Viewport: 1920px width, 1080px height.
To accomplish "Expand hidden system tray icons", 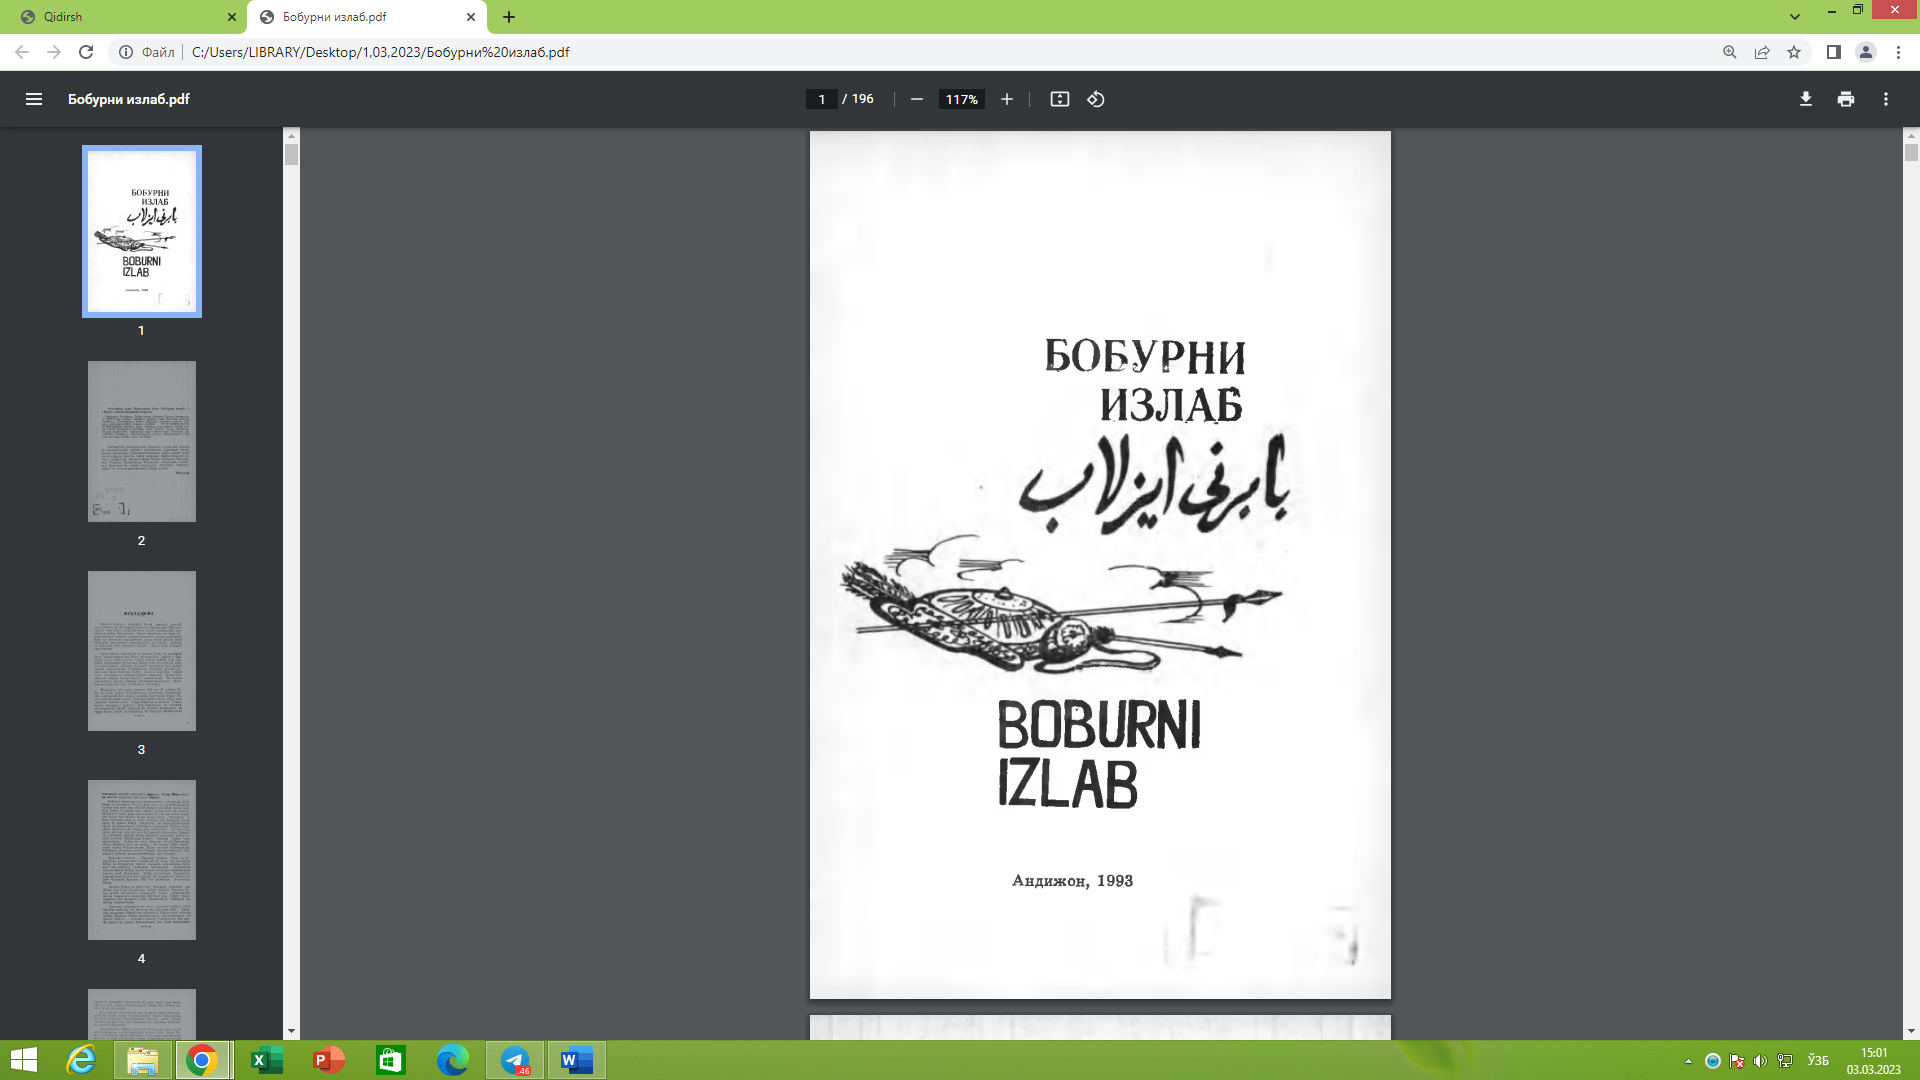I will [1687, 1059].
